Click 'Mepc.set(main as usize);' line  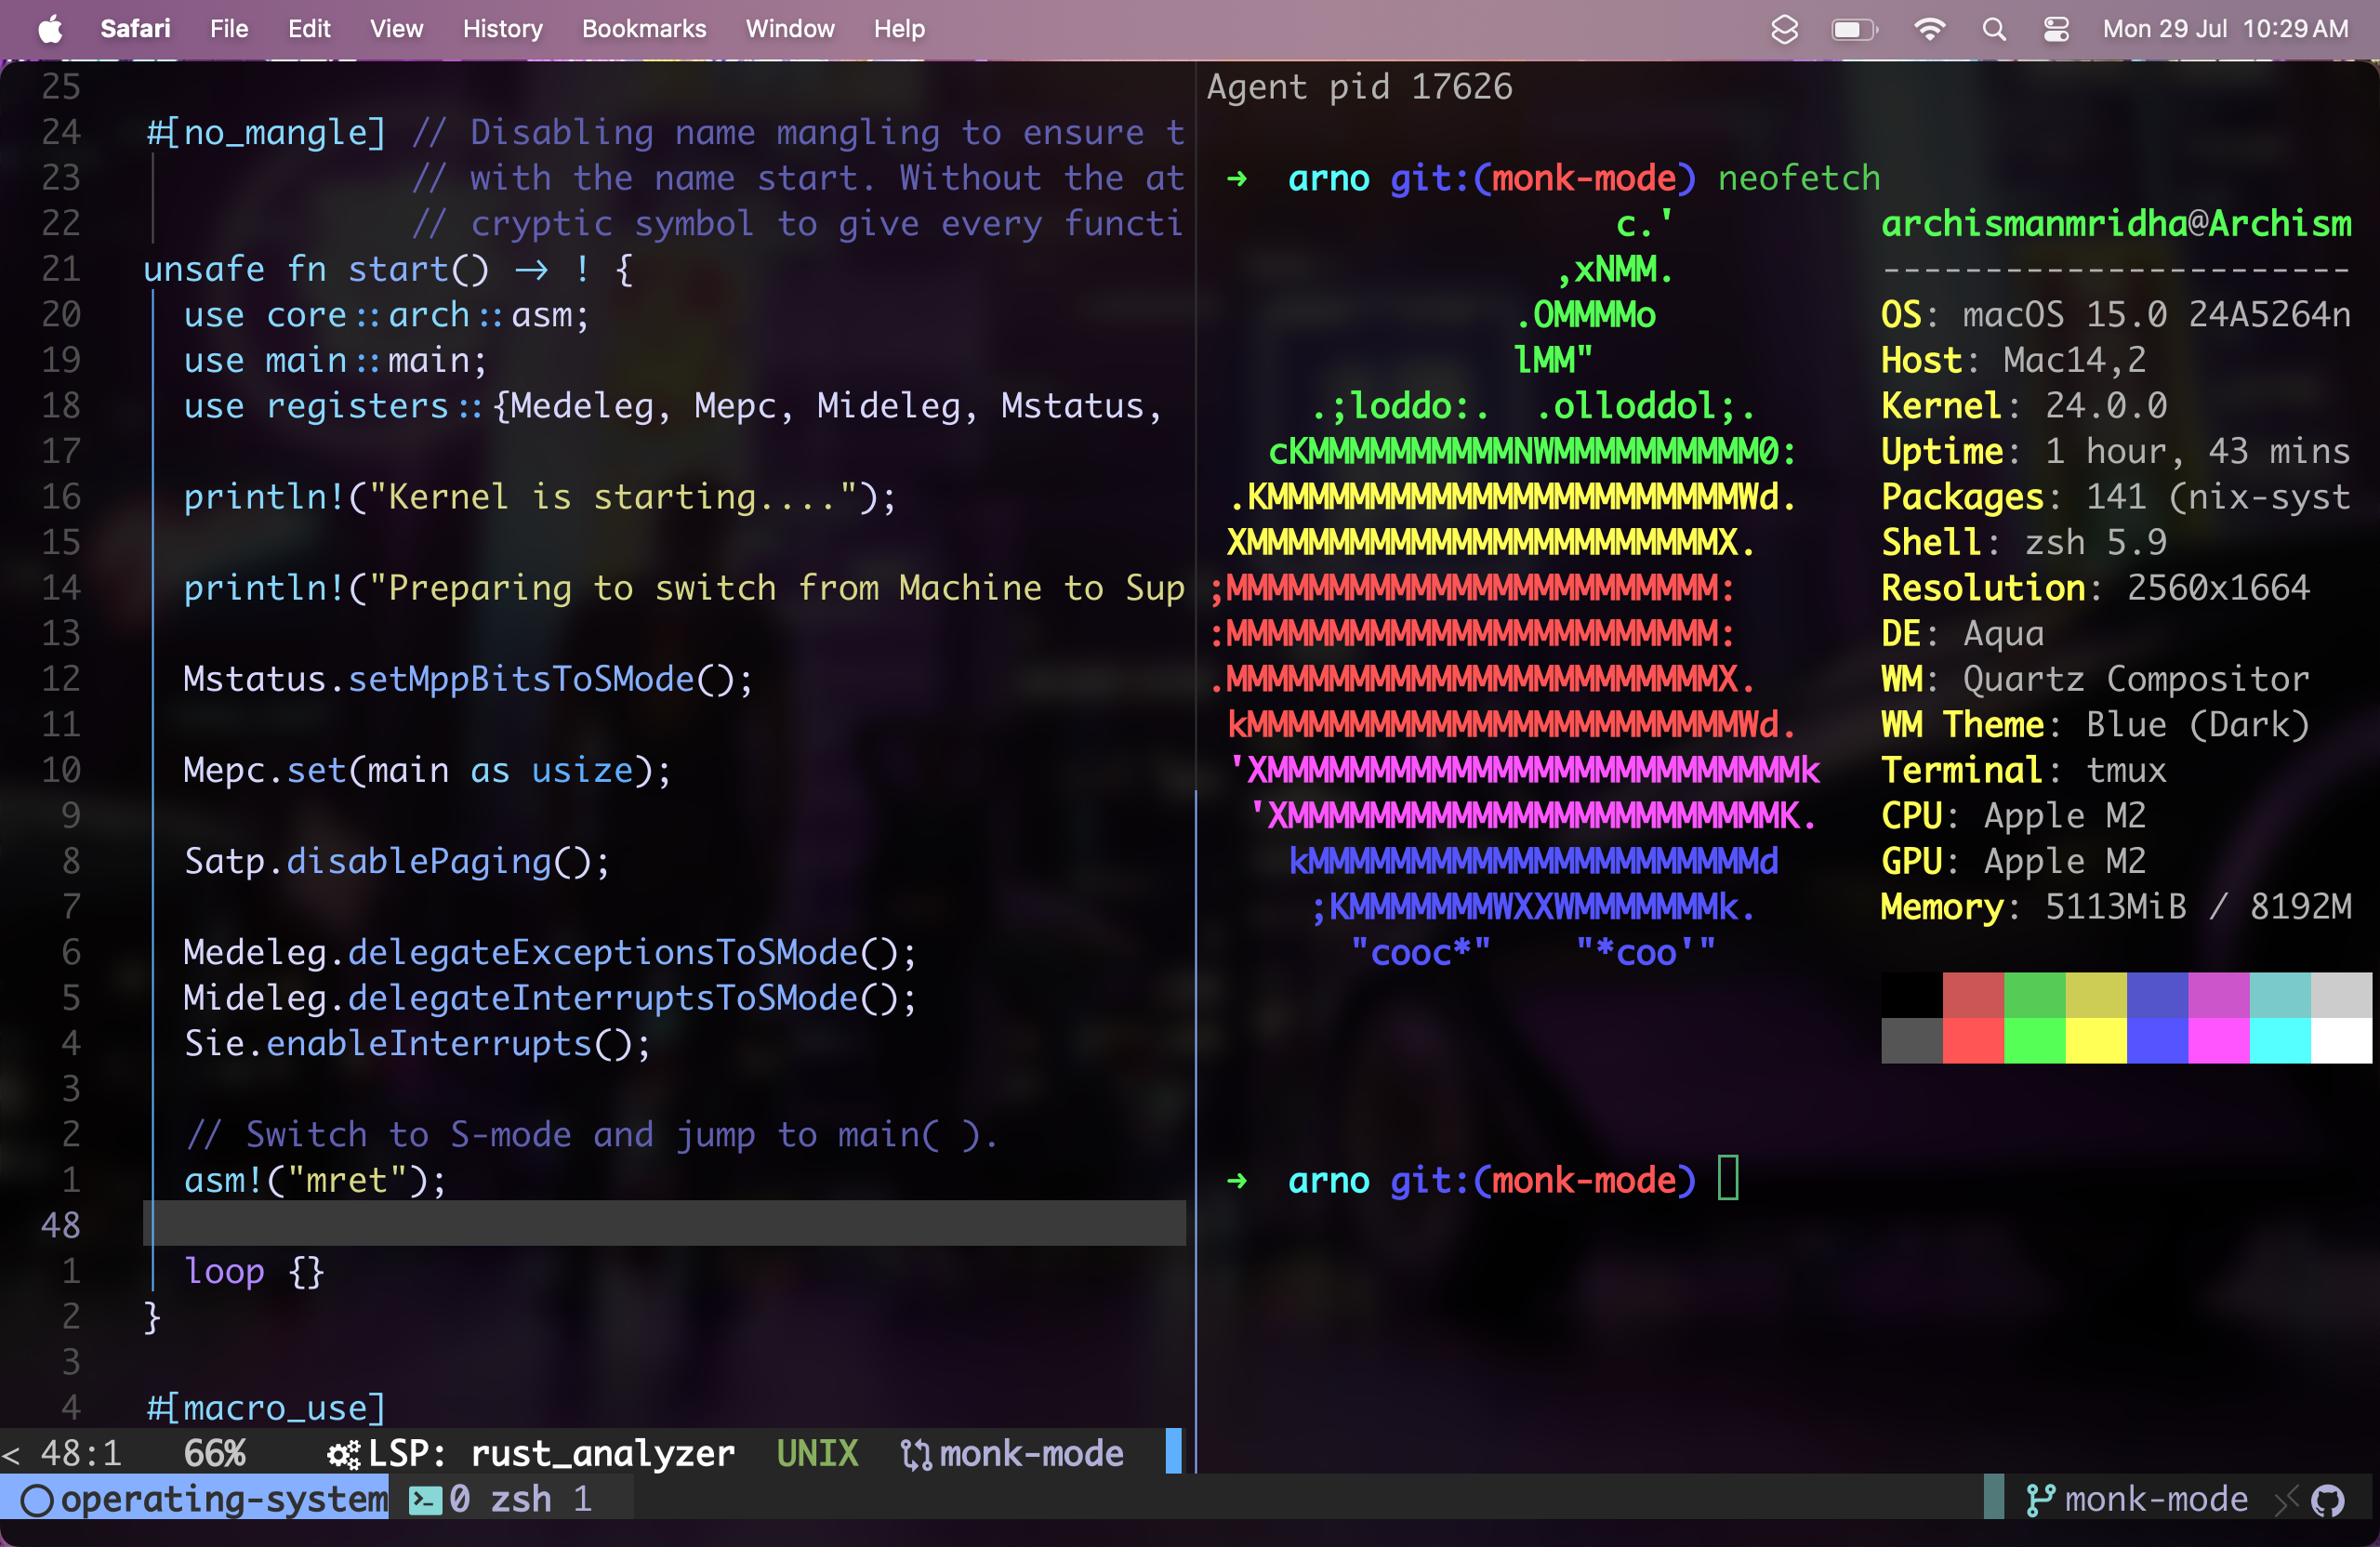[427, 770]
